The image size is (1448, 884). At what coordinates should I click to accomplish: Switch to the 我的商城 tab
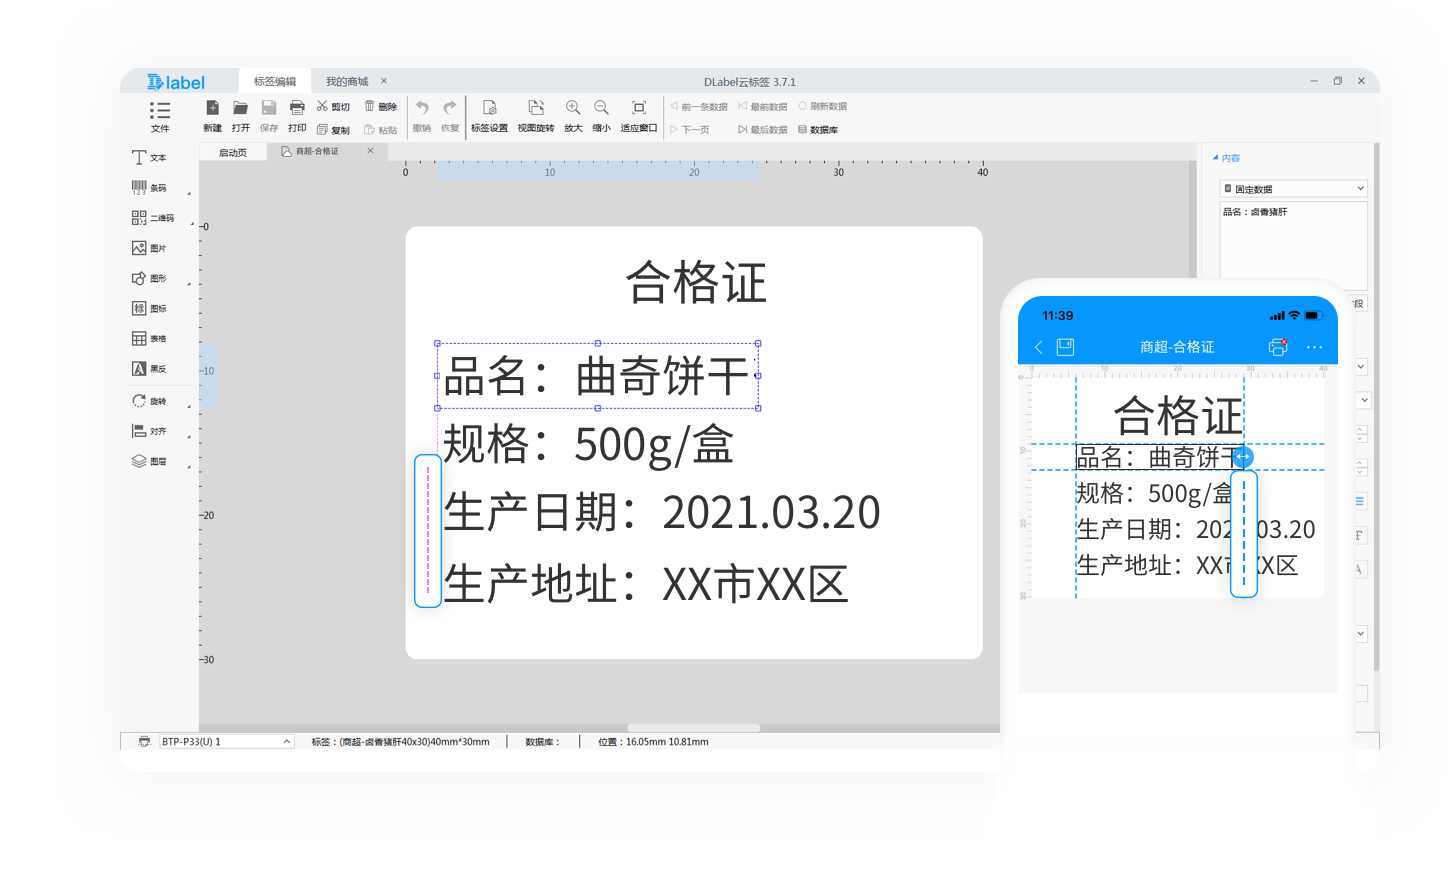coord(347,82)
